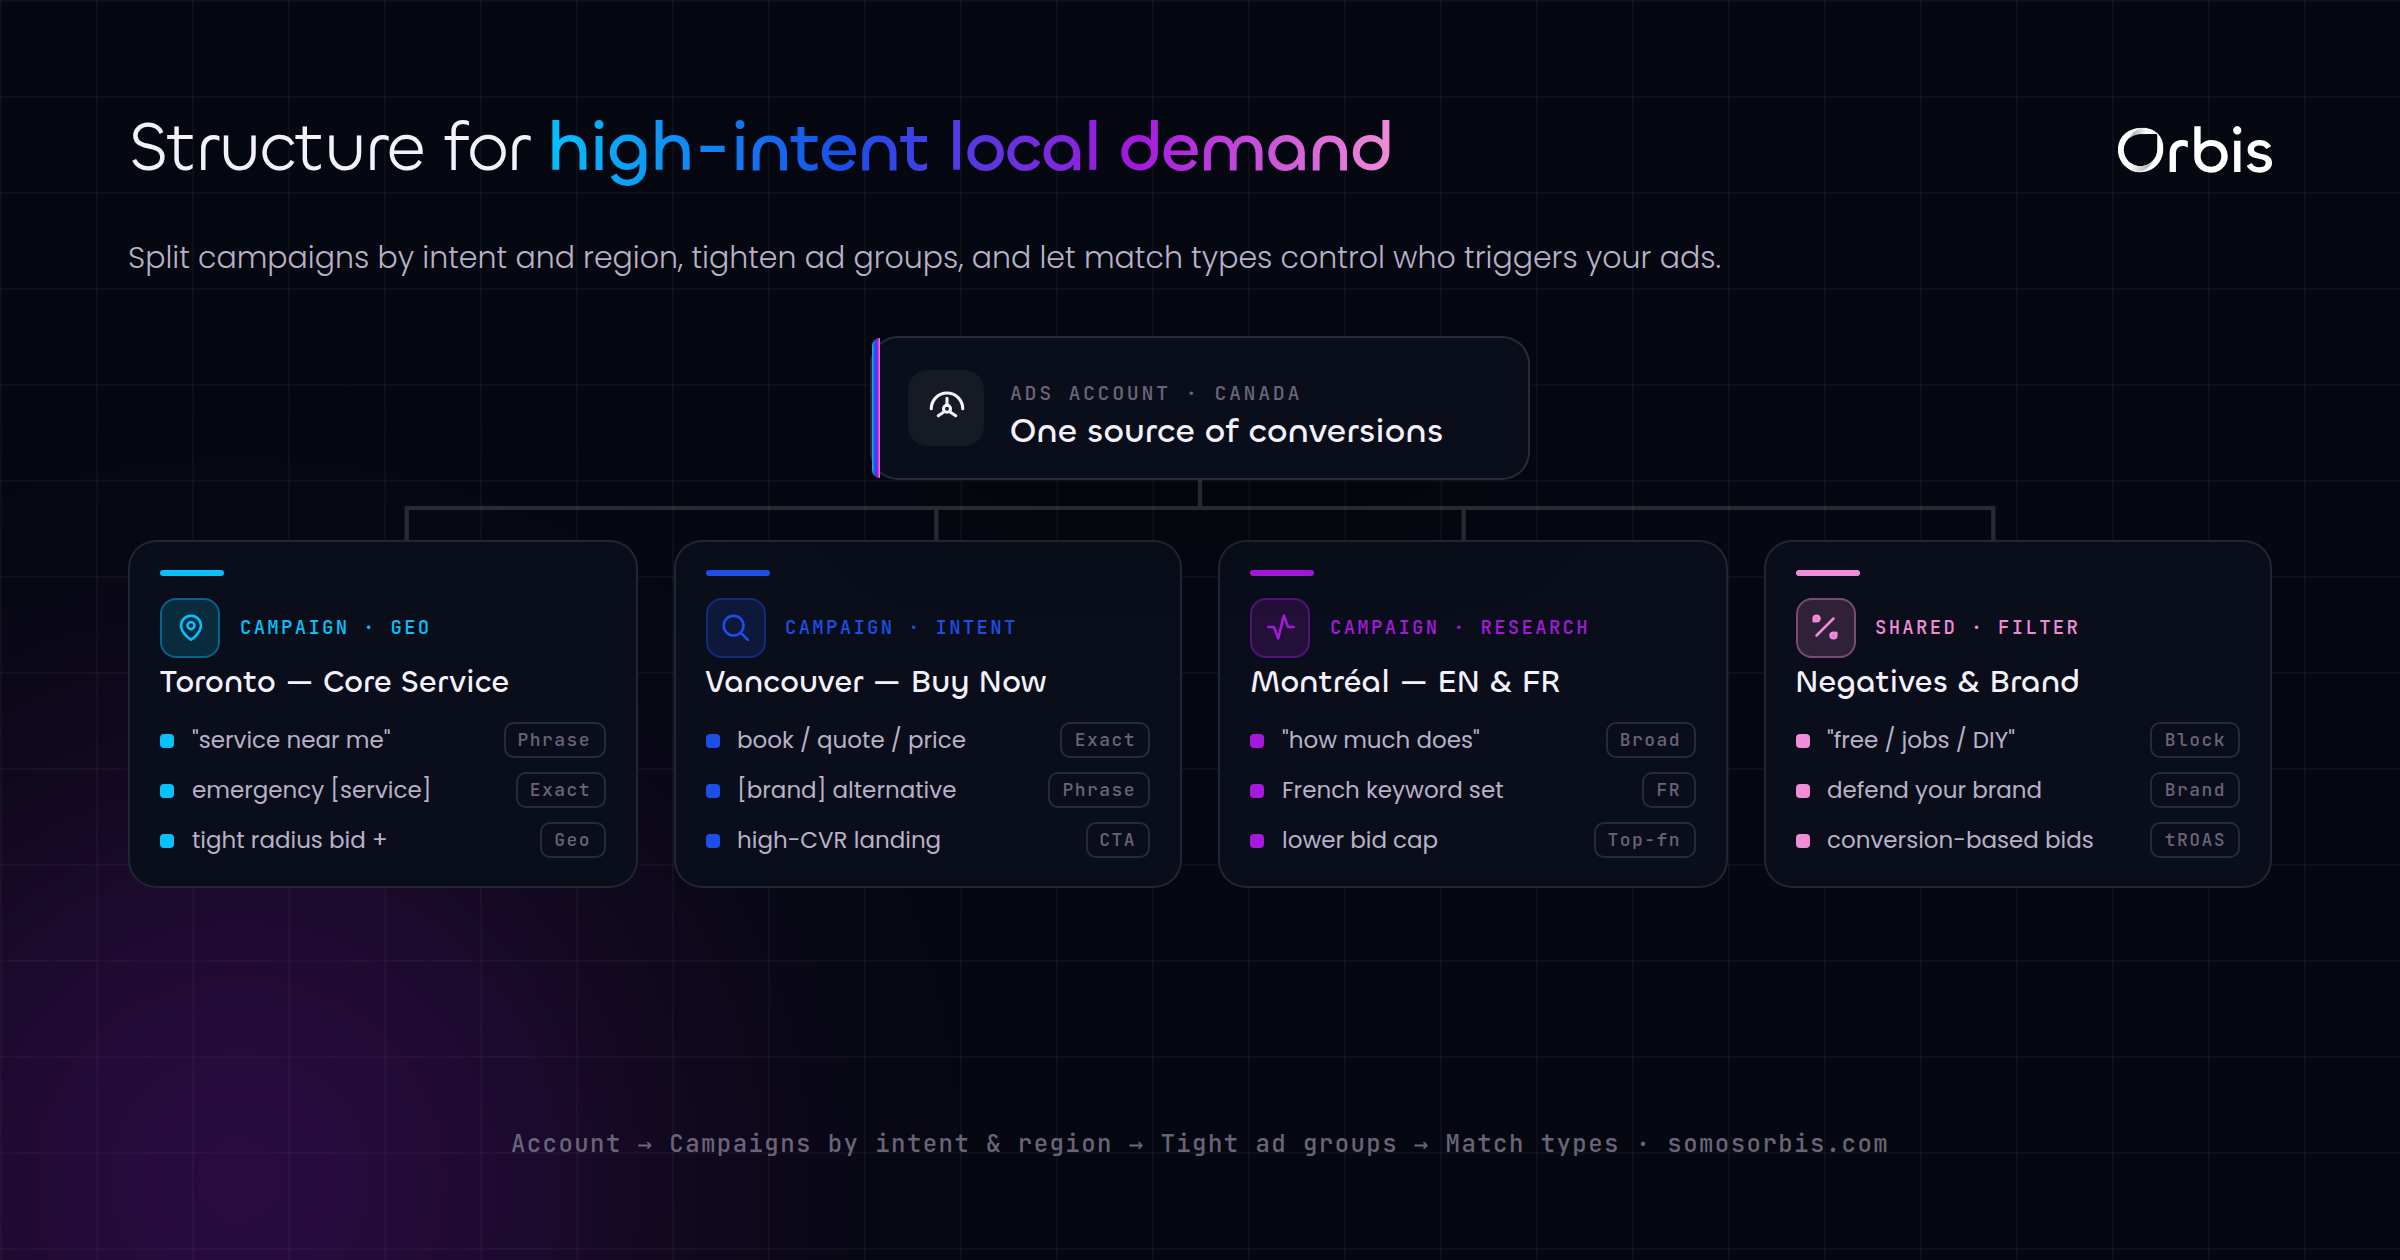Click the "book / quote / price" row
Viewport: 2400px width, 1260px height.
point(928,740)
